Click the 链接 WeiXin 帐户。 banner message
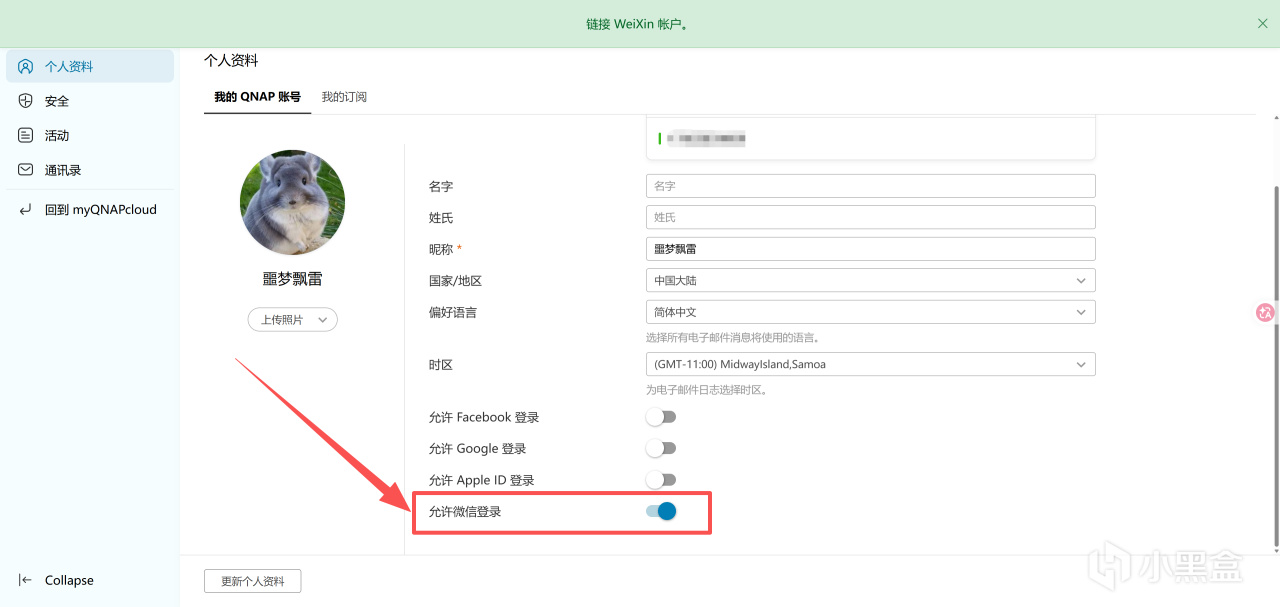This screenshot has height=607, width=1280. 637,24
